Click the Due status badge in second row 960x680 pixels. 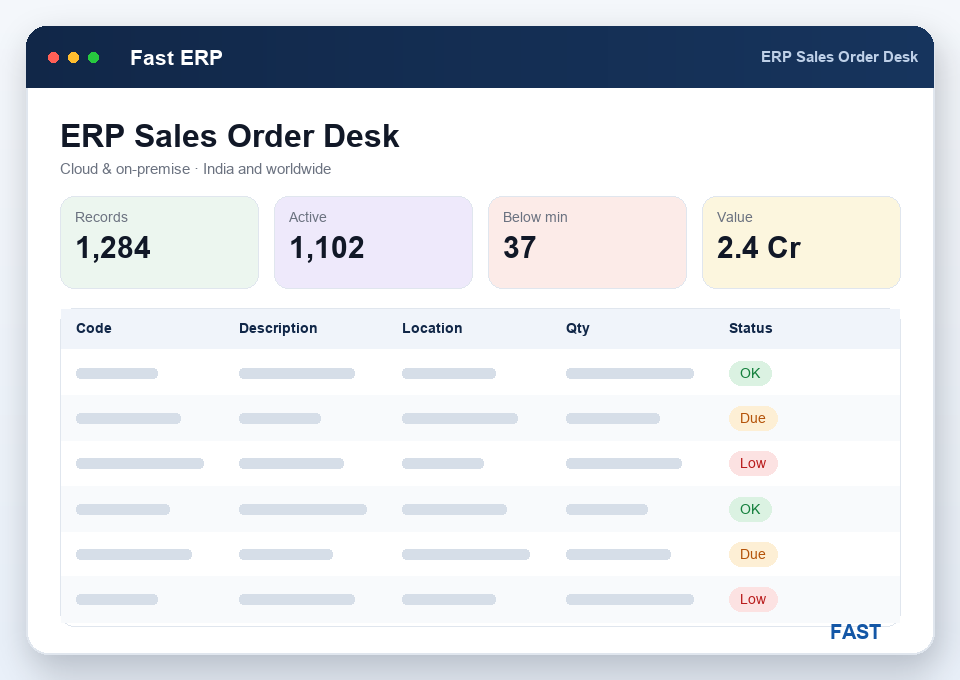point(753,419)
